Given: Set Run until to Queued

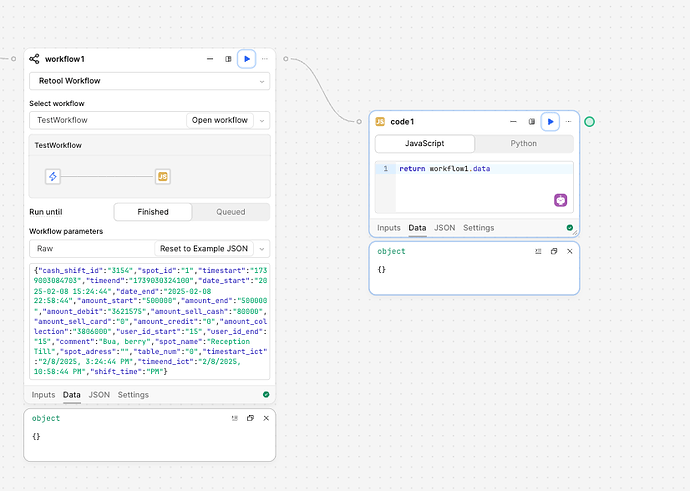Looking at the screenshot, I should coord(231,212).
